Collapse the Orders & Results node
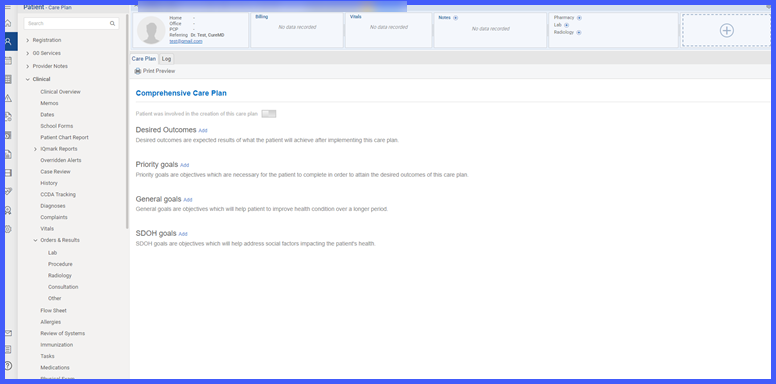 [x=35, y=240]
